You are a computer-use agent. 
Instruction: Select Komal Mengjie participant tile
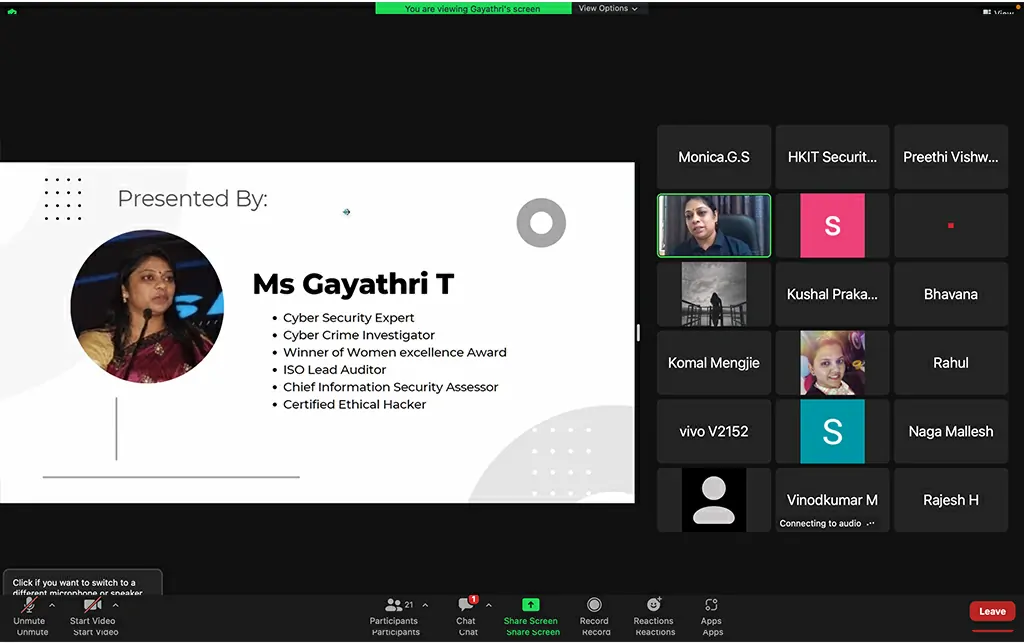point(714,362)
